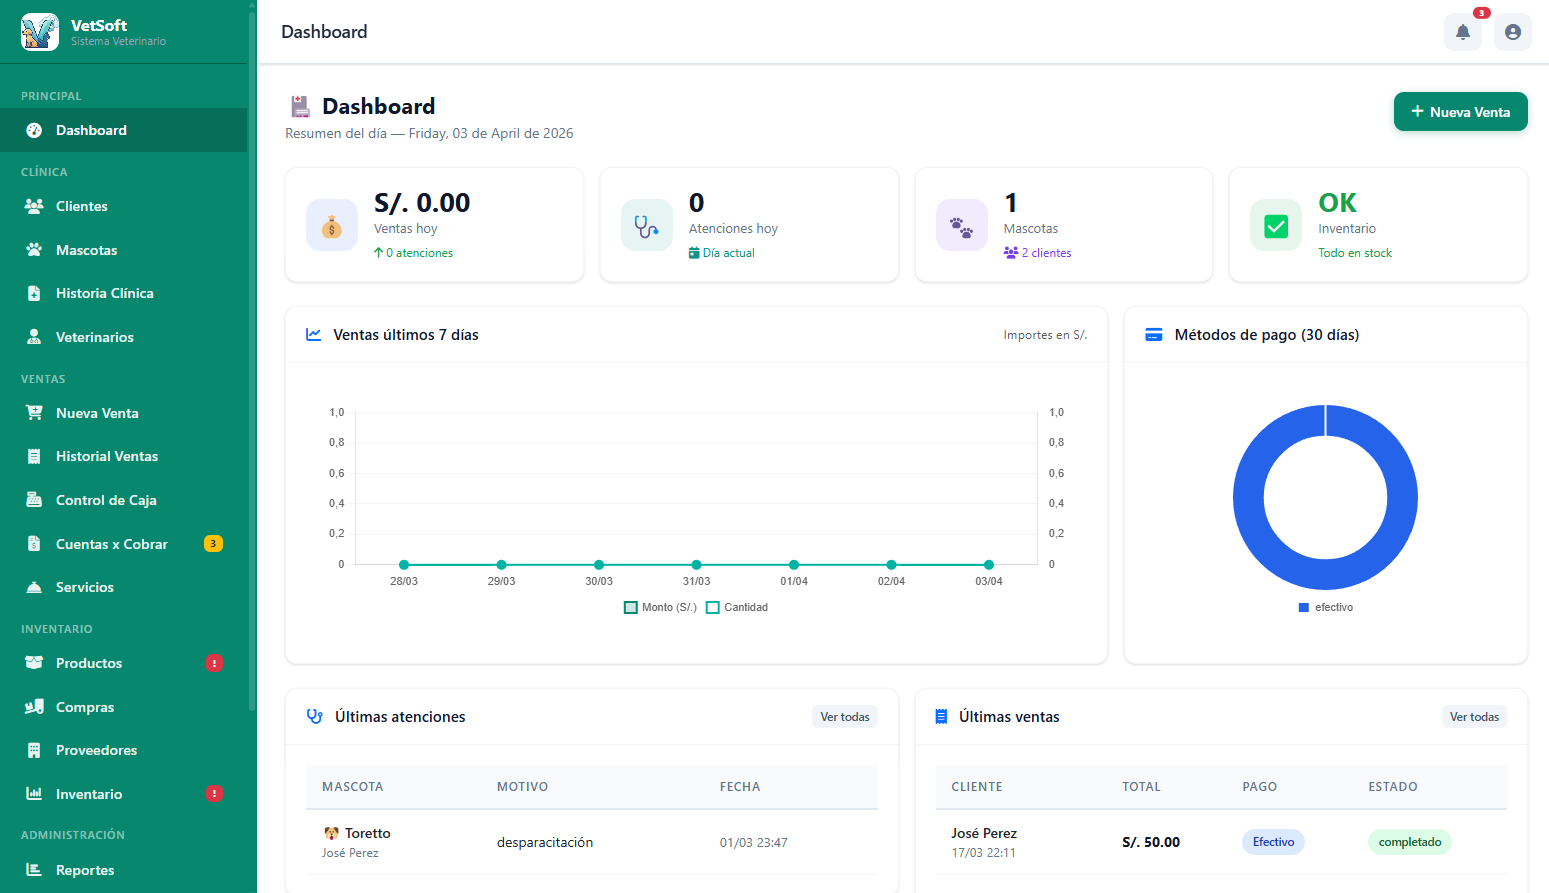This screenshot has height=893, width=1549.
Task: Click the yellow badge on Cuentas x Cobrar
Action: [213, 544]
